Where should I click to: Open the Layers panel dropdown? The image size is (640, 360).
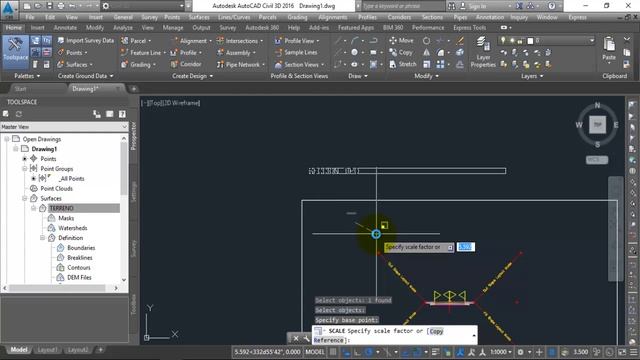[532, 76]
